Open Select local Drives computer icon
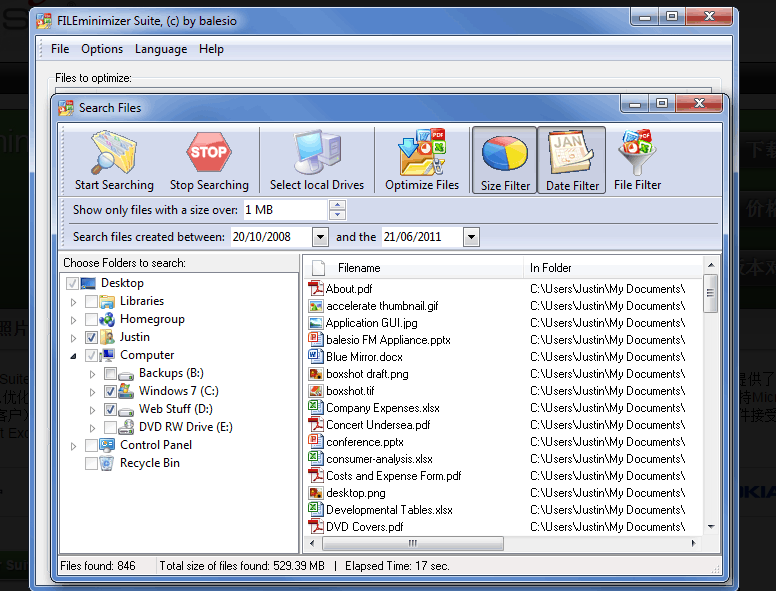 tap(316, 153)
